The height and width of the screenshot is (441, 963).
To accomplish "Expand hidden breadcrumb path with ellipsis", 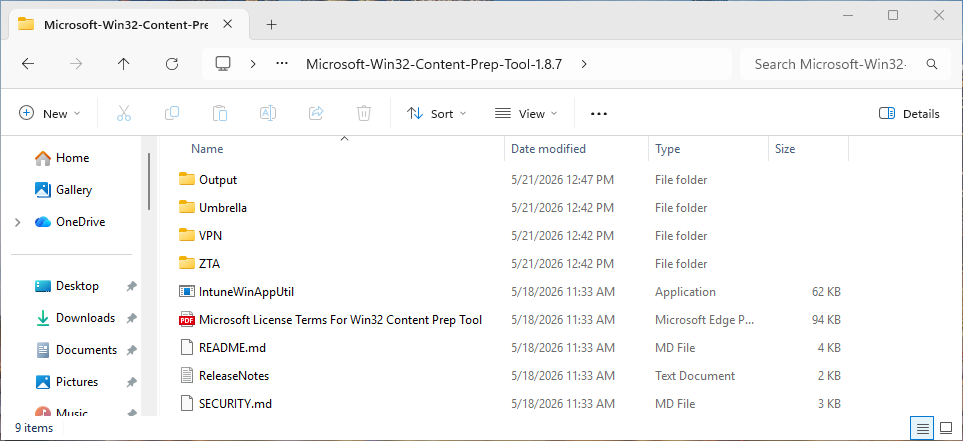I will 282,64.
